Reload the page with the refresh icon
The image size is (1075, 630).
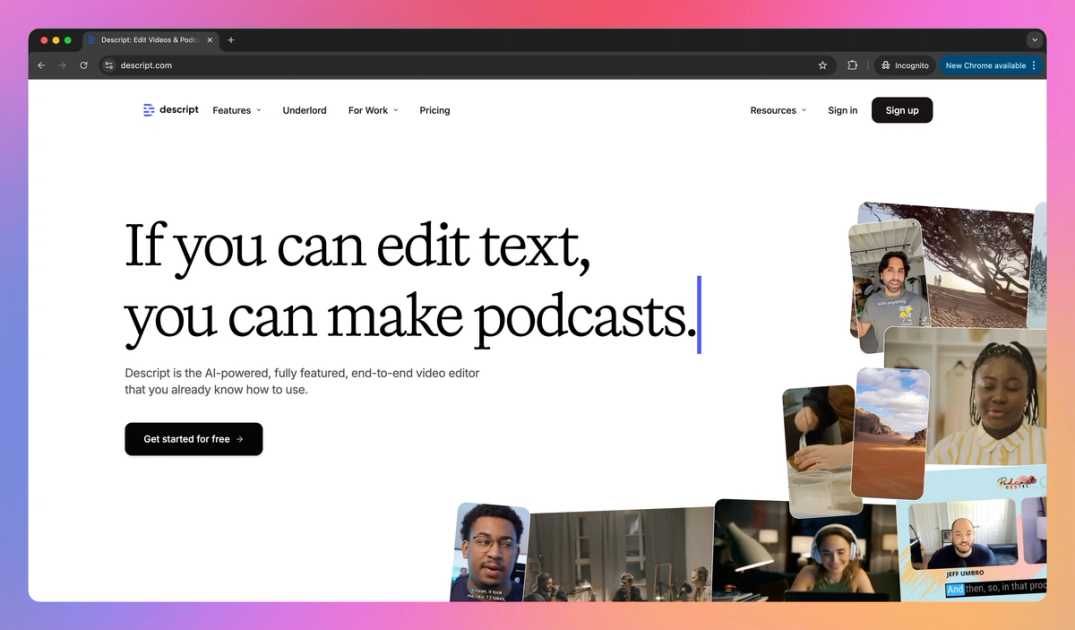(x=83, y=64)
